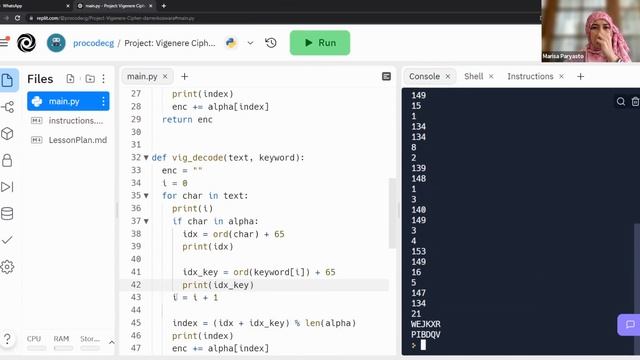
Task: Clear the console with trash icon
Action: tap(635, 101)
